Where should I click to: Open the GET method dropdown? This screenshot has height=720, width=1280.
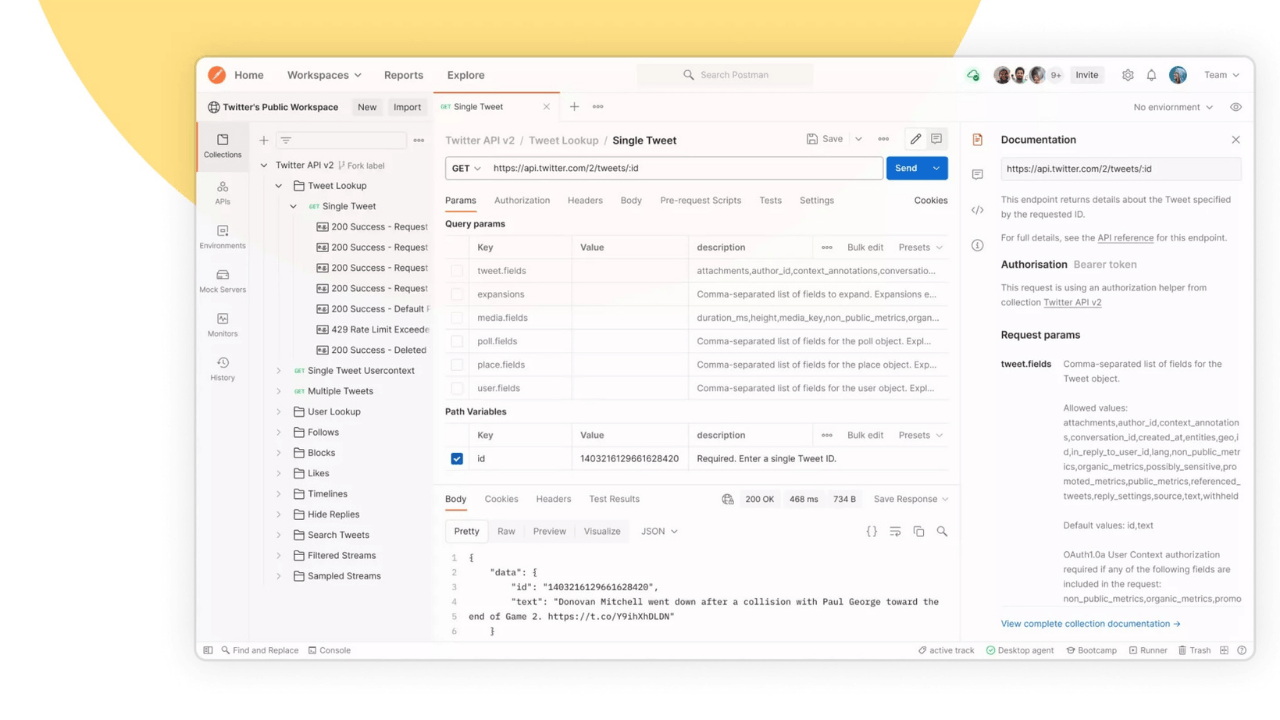tap(466, 168)
